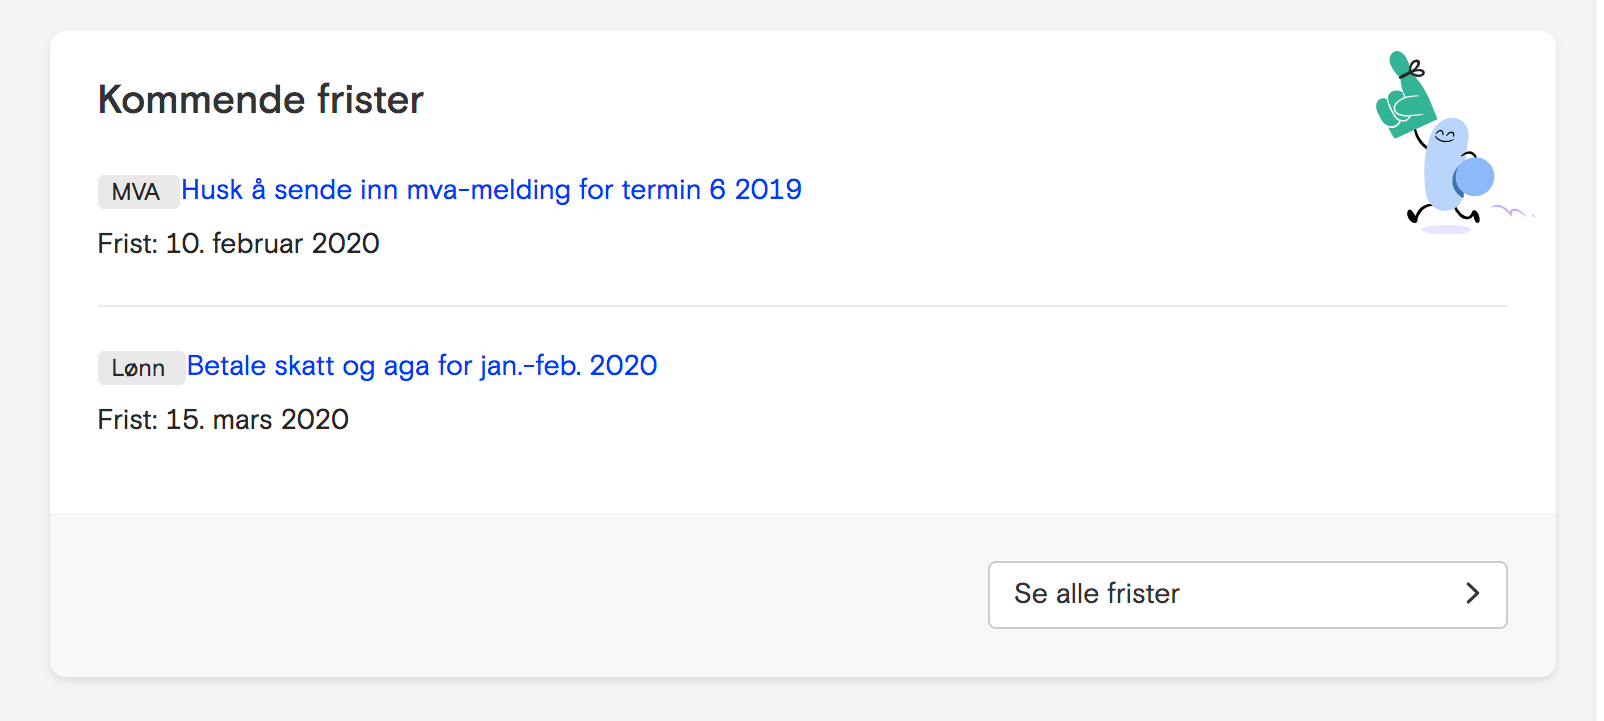The height and width of the screenshot is (721, 1604).
Task: Open Betale skatt og aga jan.-feb. 2020
Action: tap(422, 366)
